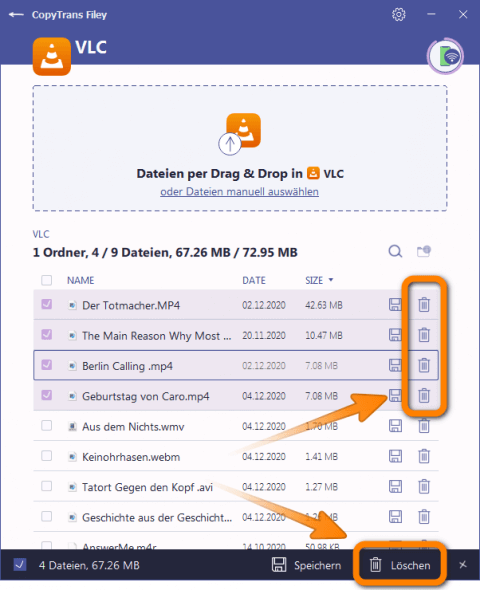Go back using the arrow beside CopyTrans Filey
480x590 pixels.
(16, 15)
